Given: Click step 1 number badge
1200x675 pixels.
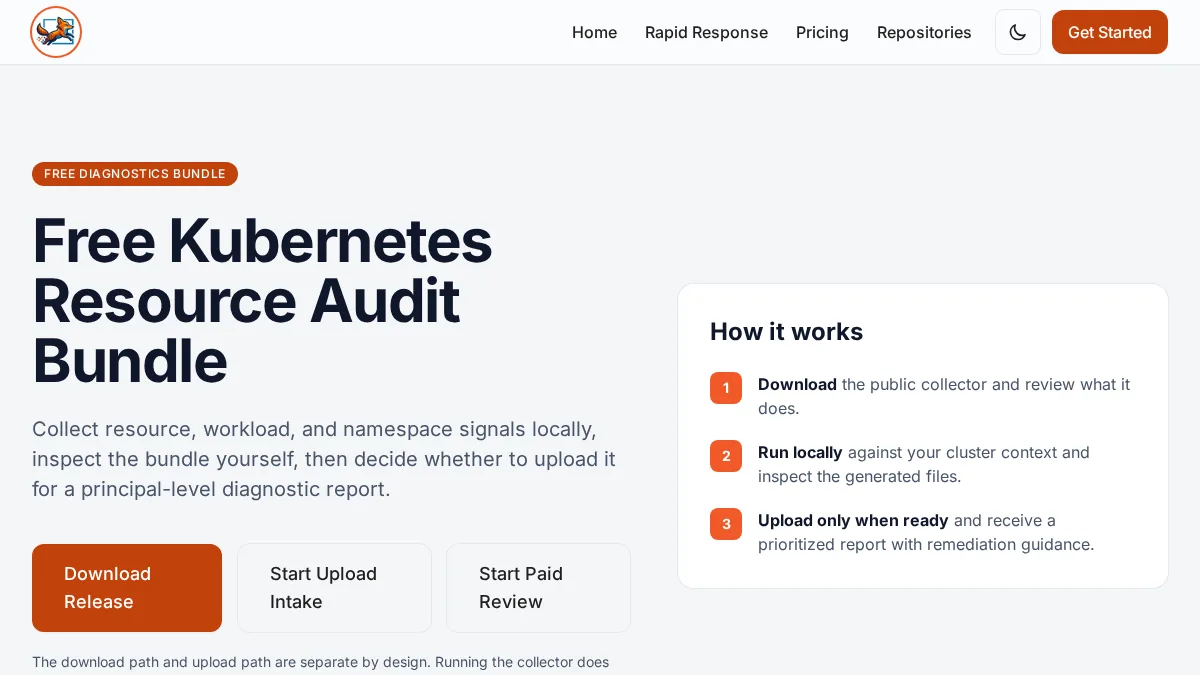Looking at the screenshot, I should [x=726, y=388].
